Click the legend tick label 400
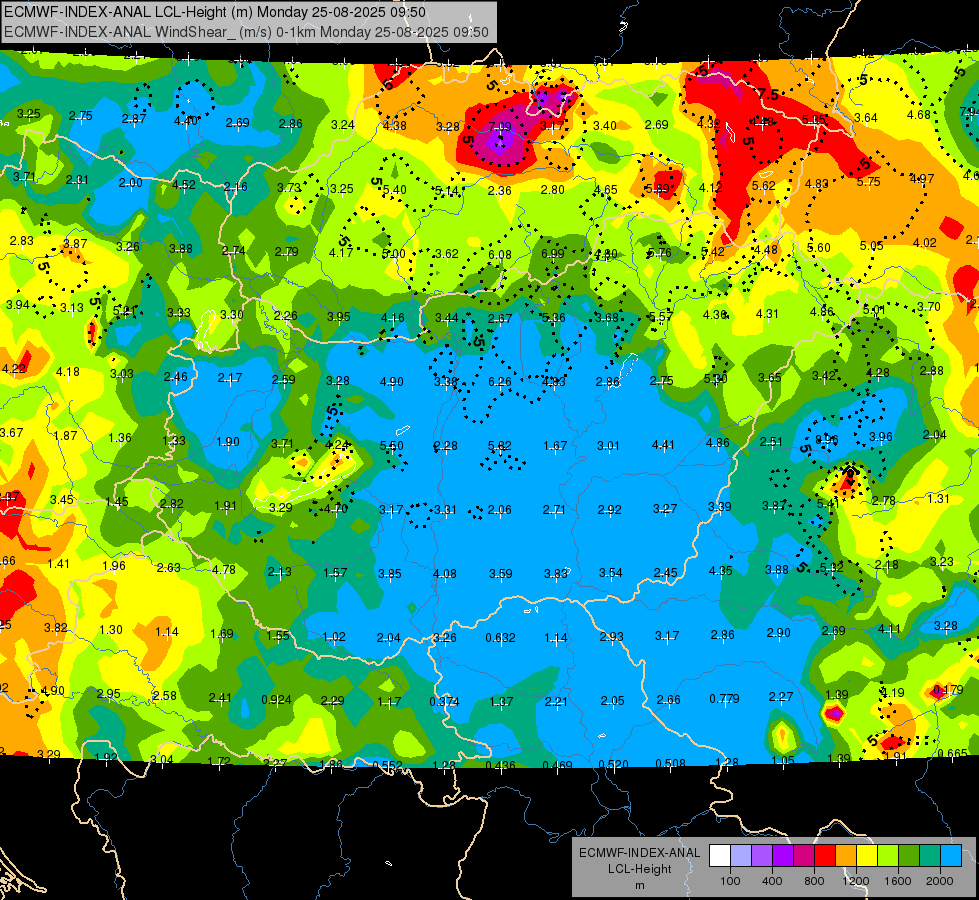Viewport: 979px width, 900px height. [x=772, y=881]
